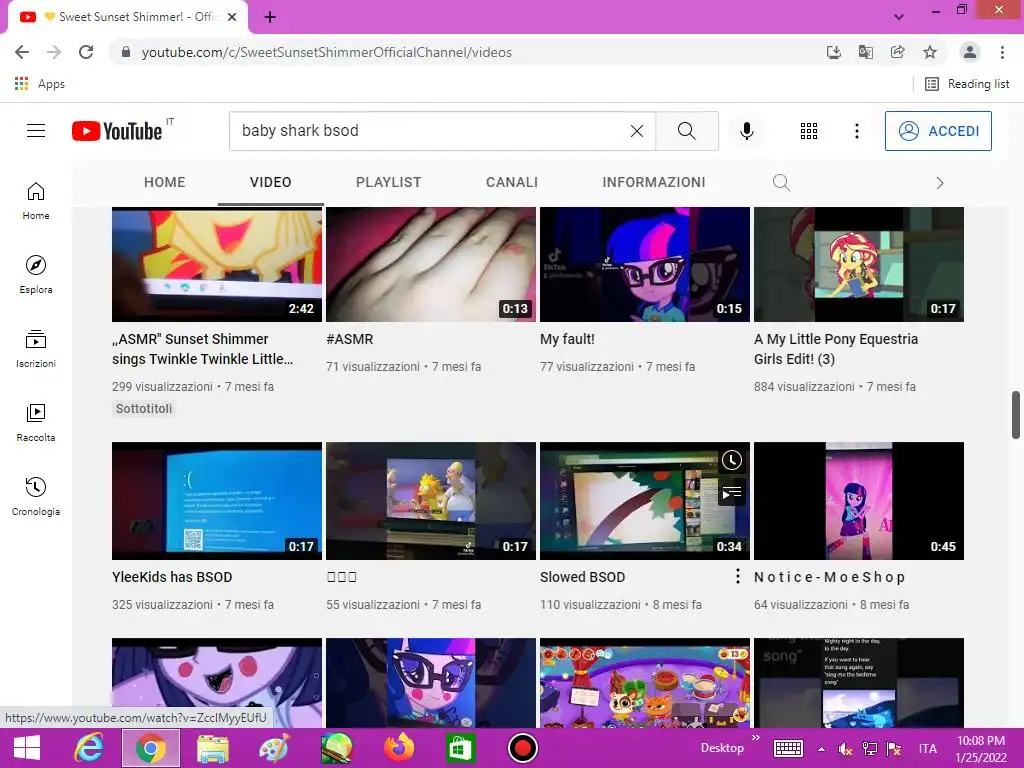The width and height of the screenshot is (1024, 768).
Task: Select the VIDEO channel tab
Action: (x=270, y=182)
